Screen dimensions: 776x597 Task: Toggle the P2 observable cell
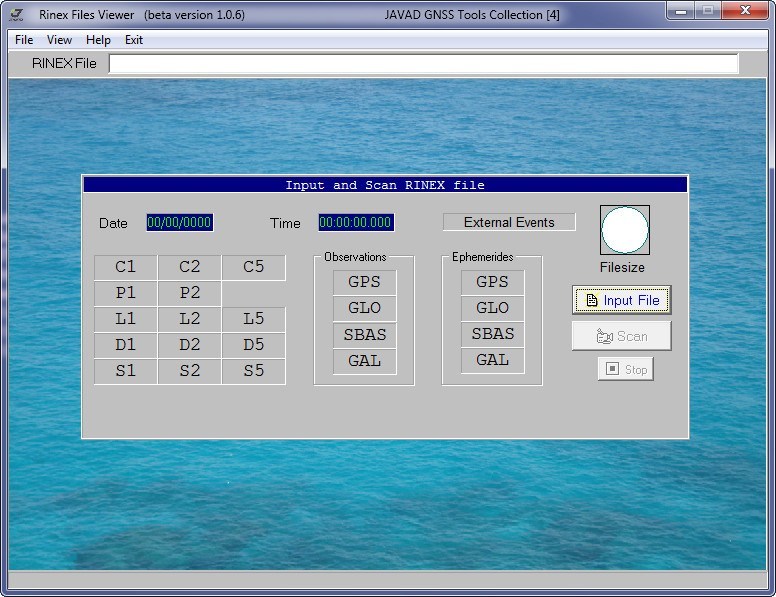tap(189, 294)
